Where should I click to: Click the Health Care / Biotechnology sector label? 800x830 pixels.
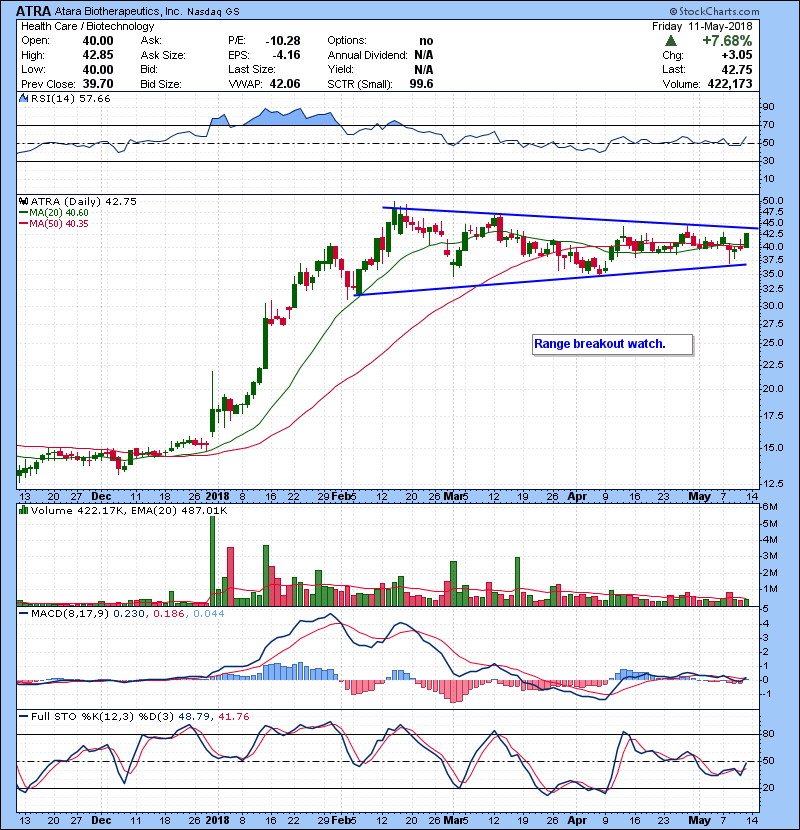(x=87, y=26)
